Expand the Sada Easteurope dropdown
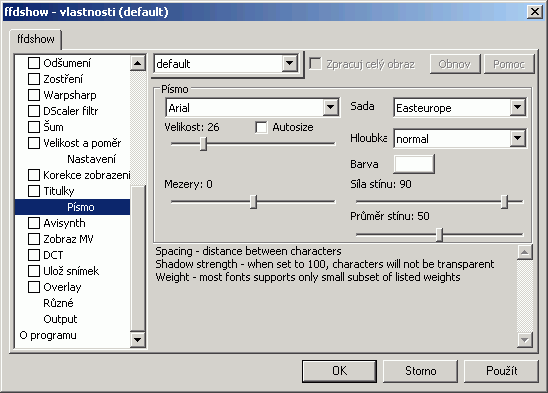The width and height of the screenshot is (548, 393). point(518,107)
